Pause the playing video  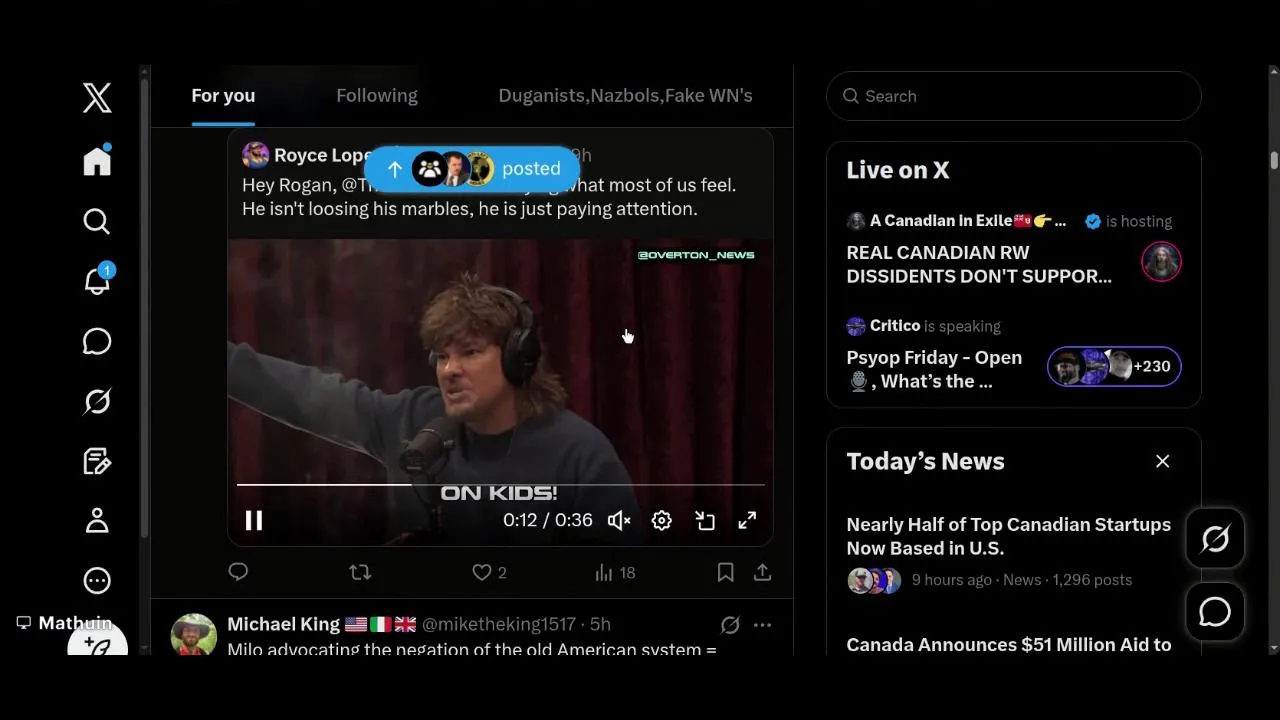[254, 520]
